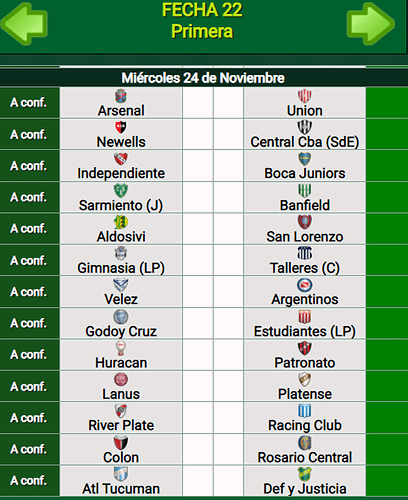The width and height of the screenshot is (408, 500).
Task: Click the FECHA 22 Primera heading
Action: pyautogui.click(x=202, y=21)
